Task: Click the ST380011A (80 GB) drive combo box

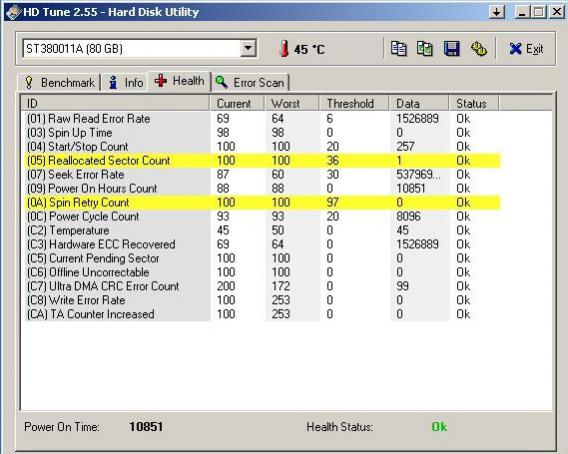Action: [x=140, y=49]
